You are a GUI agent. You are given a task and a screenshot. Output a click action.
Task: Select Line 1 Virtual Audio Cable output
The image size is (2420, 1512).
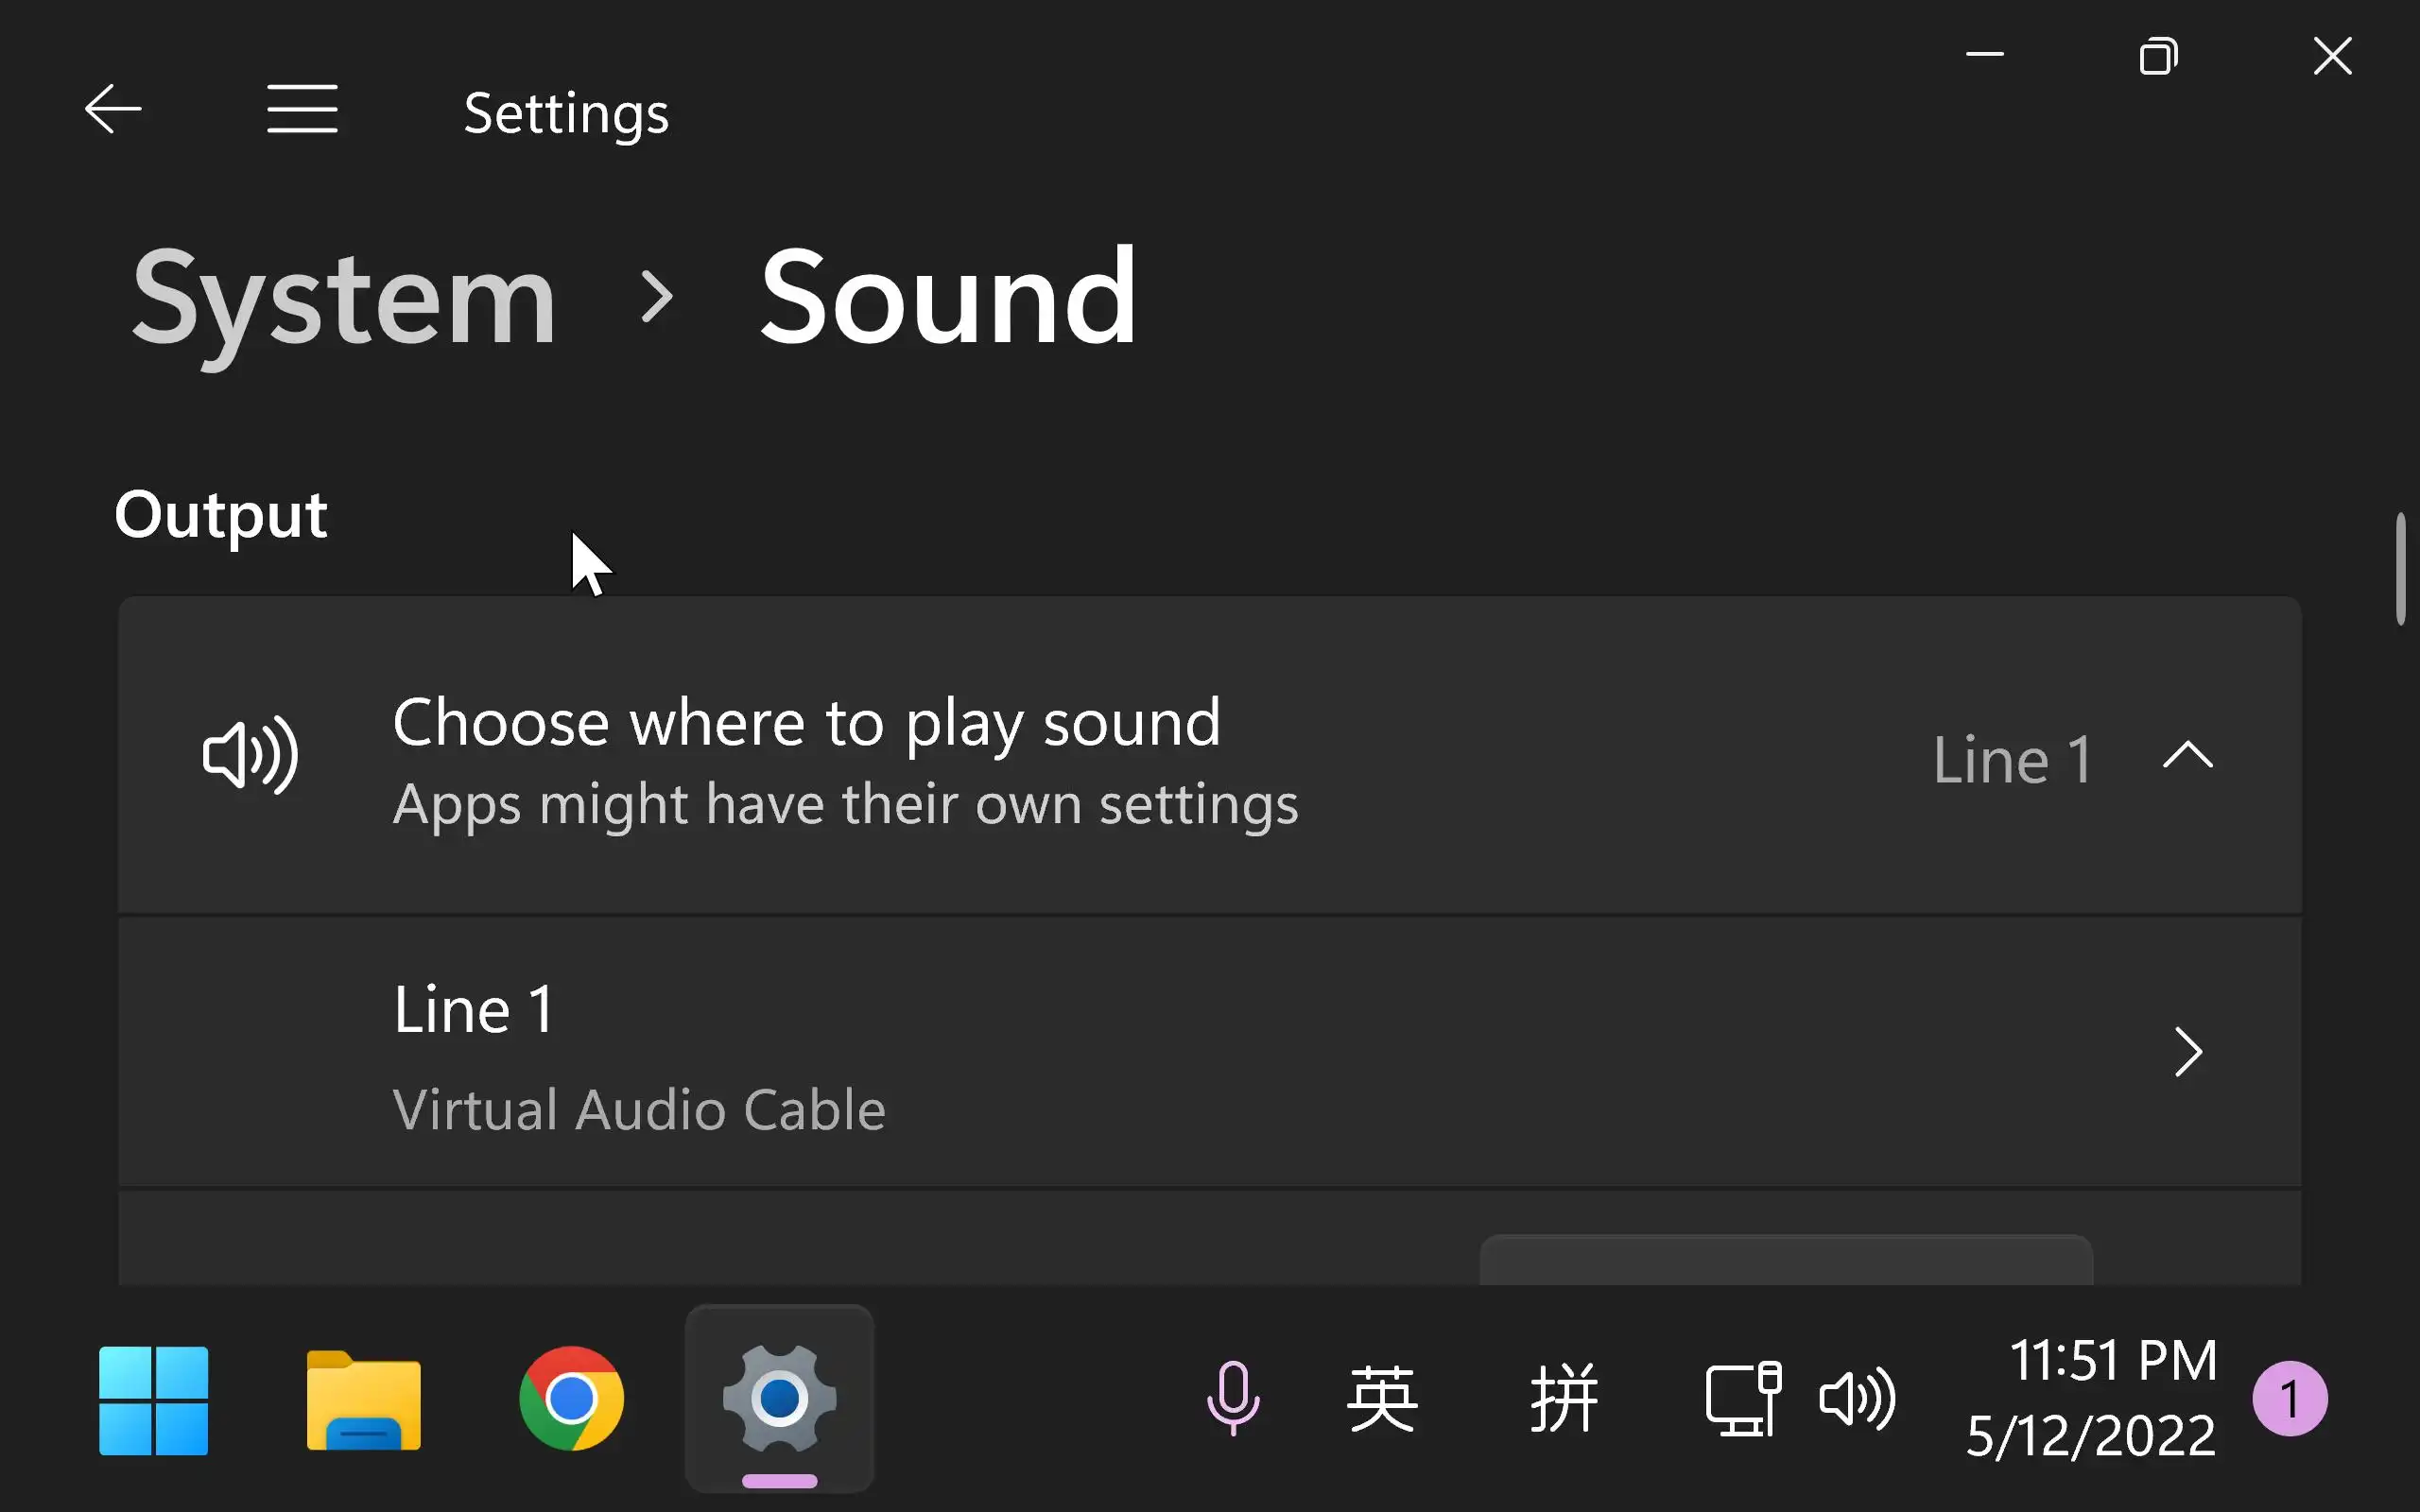(x=640, y=1056)
